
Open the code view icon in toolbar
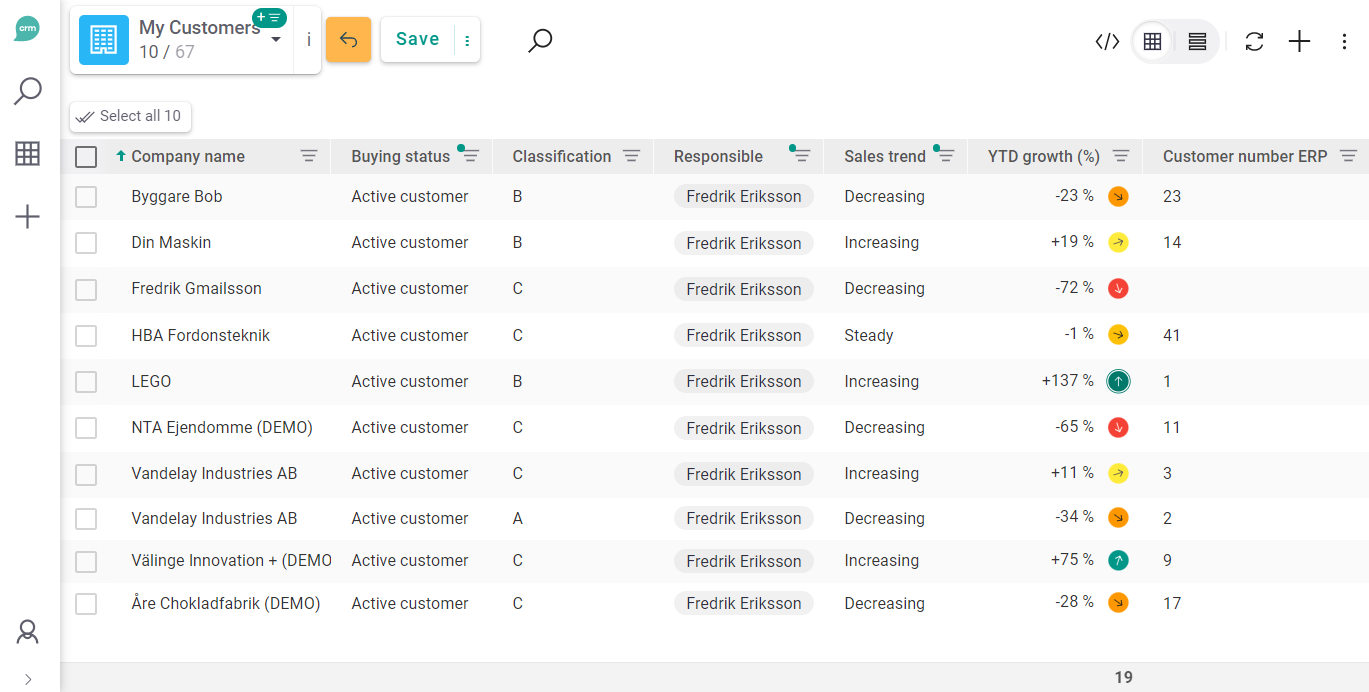pyautogui.click(x=1107, y=42)
